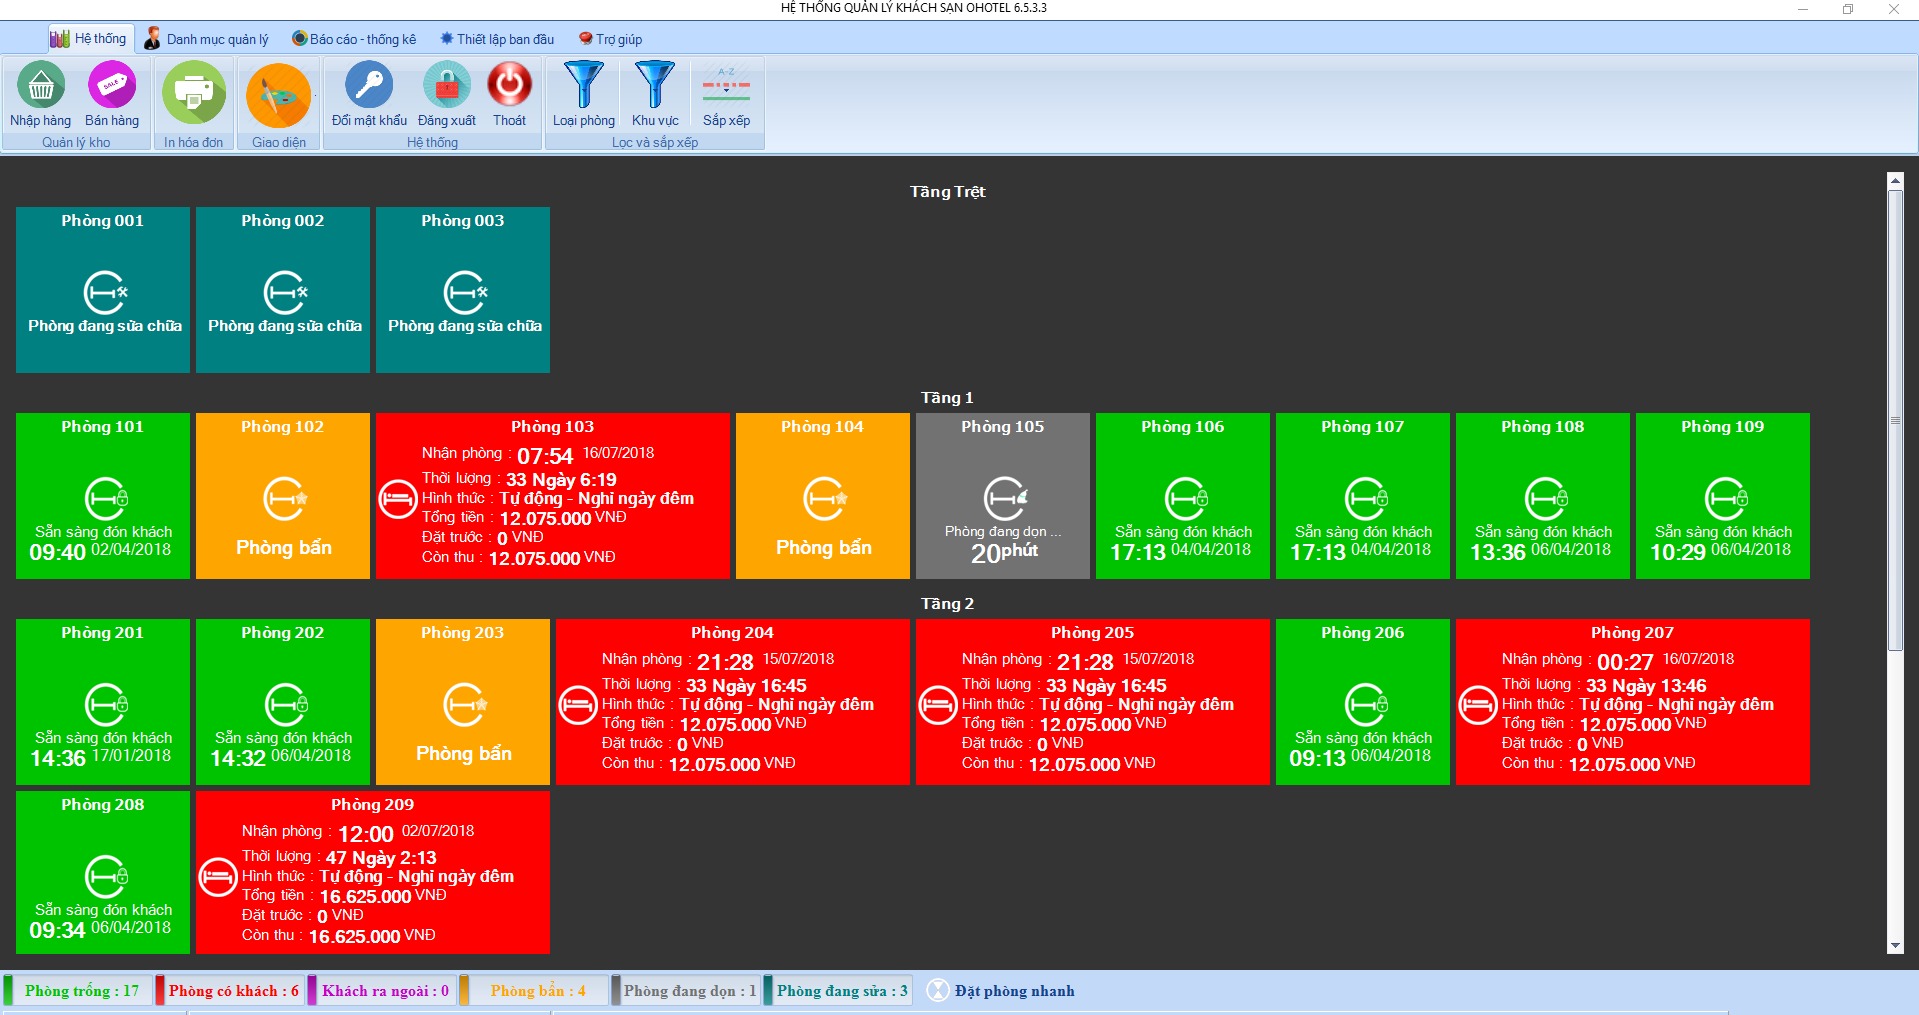Screen dimensions: 1919x1015
Task: Select available room Phòng 108
Action: tap(1543, 496)
